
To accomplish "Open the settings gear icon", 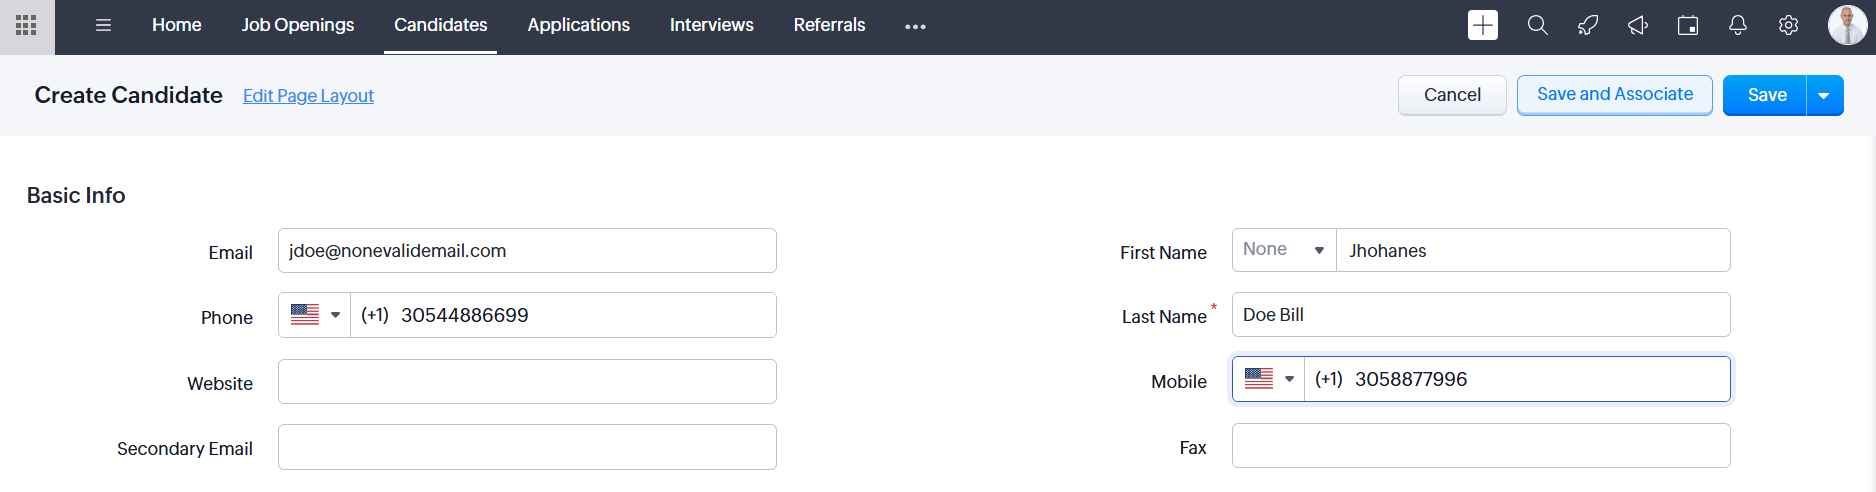I will click(x=1788, y=26).
